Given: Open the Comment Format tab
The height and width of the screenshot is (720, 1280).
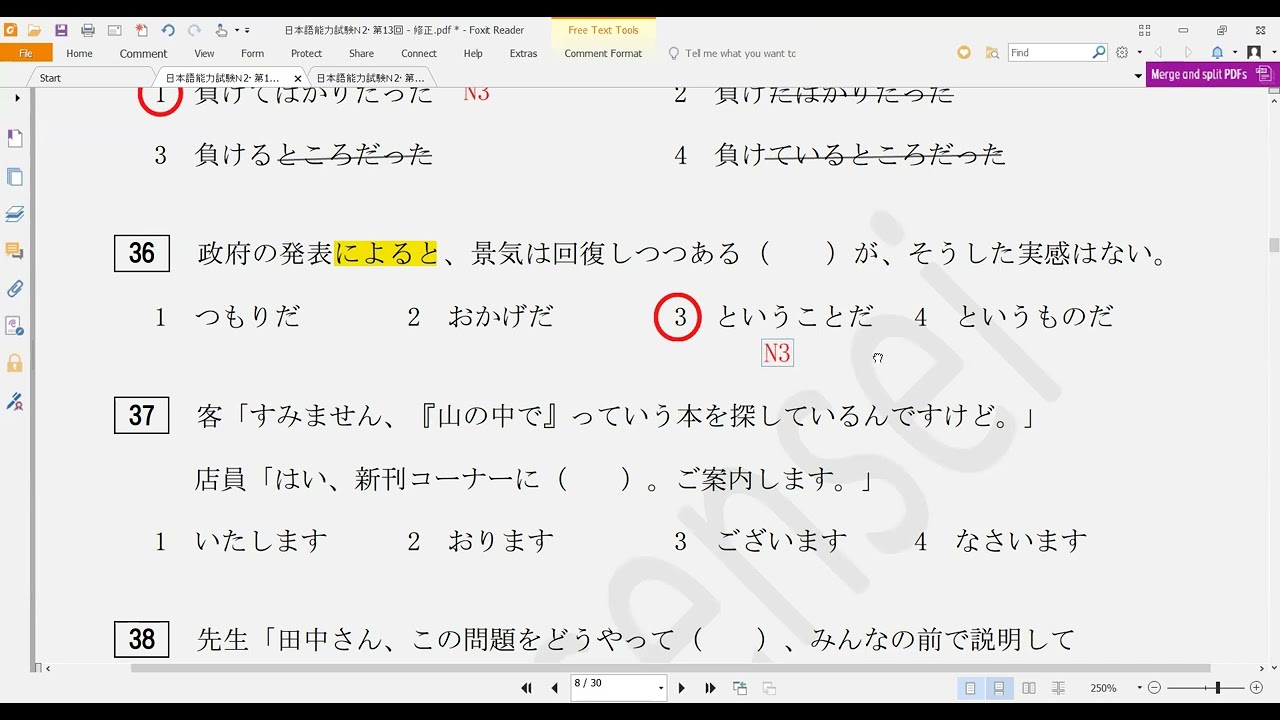Looking at the screenshot, I should click(x=603, y=54).
